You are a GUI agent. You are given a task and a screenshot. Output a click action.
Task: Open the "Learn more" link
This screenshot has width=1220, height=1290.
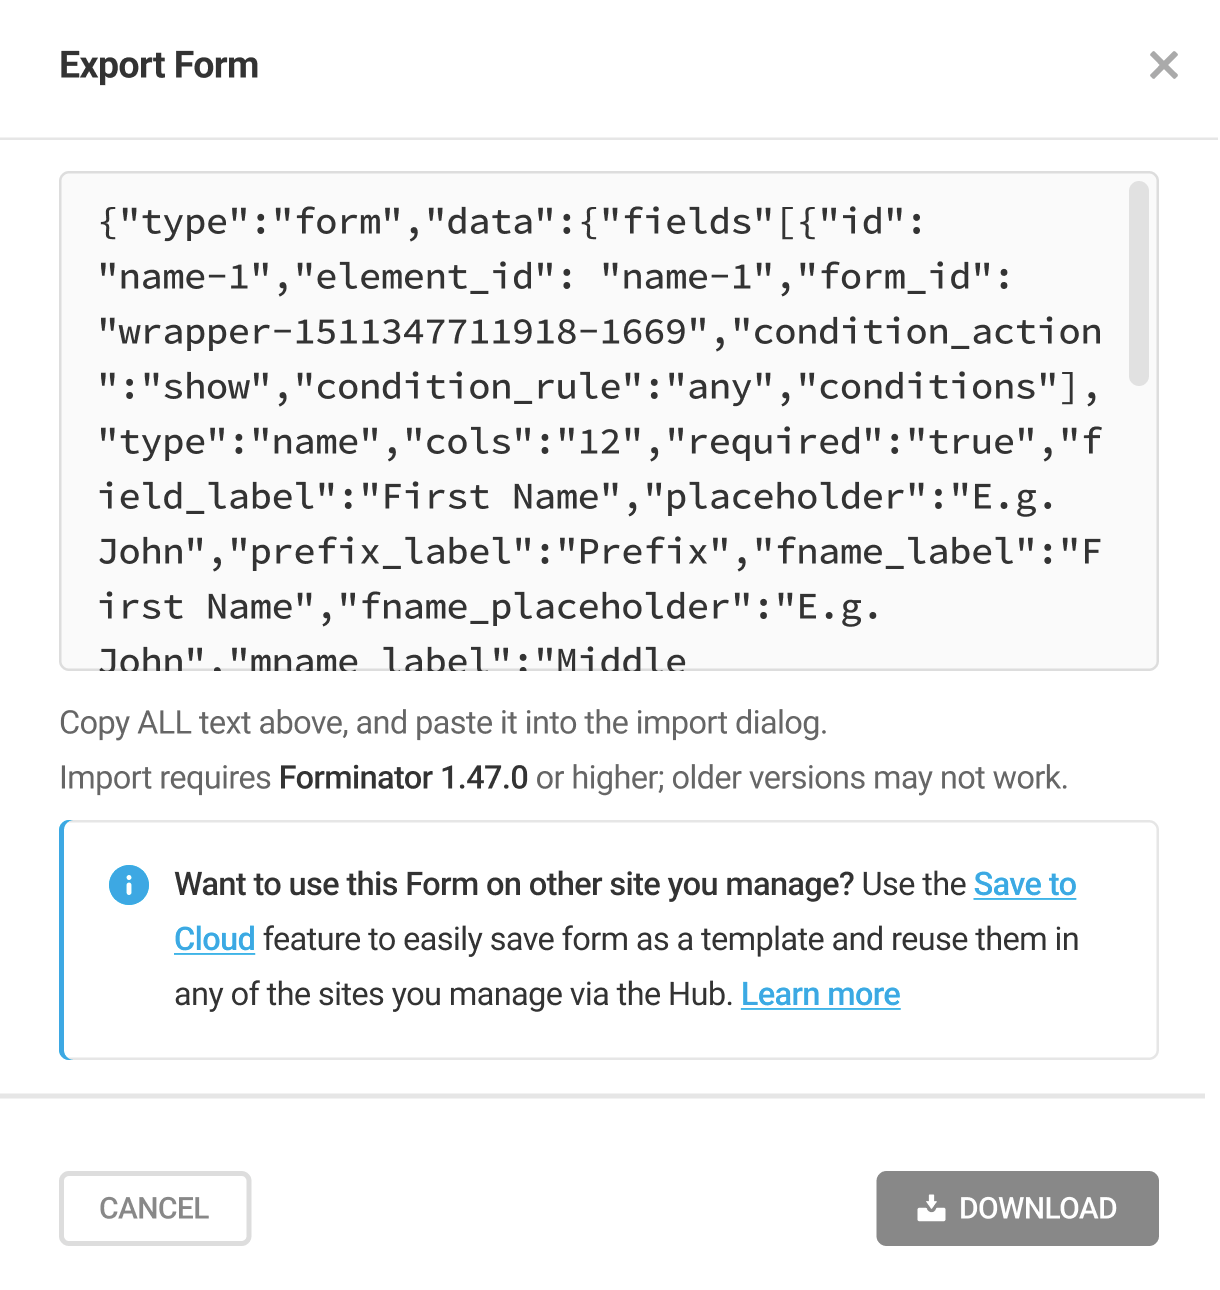point(820,994)
